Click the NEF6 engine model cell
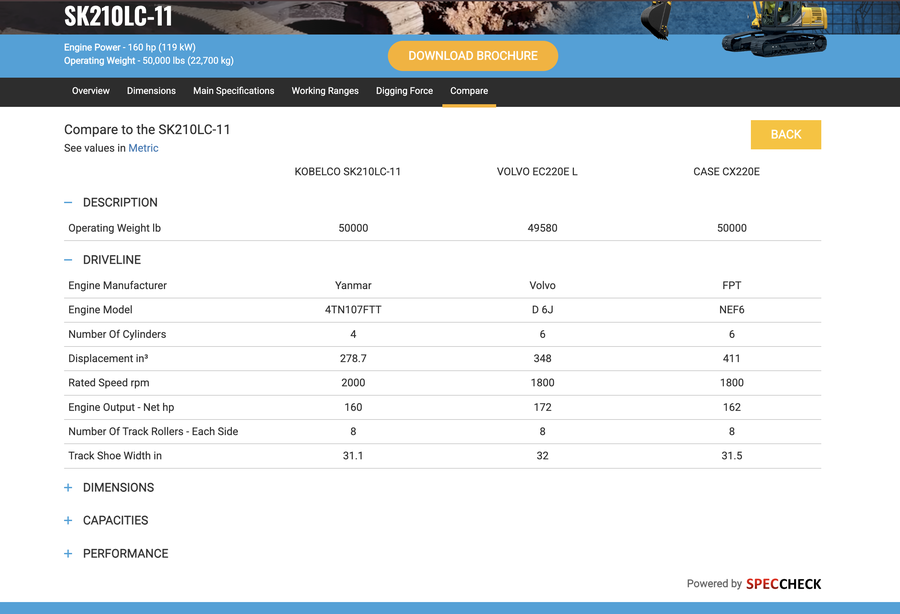Image resolution: width=900 pixels, height=614 pixels. pyautogui.click(x=732, y=309)
